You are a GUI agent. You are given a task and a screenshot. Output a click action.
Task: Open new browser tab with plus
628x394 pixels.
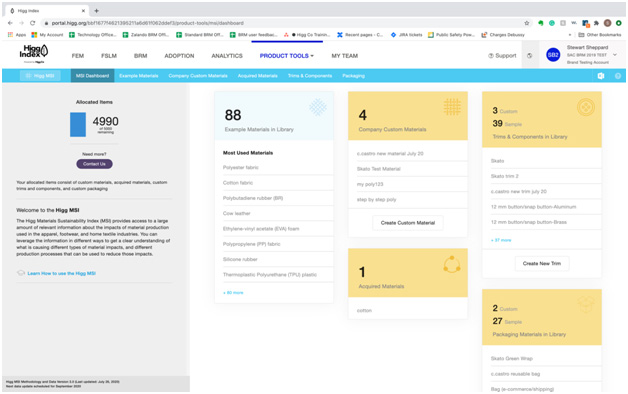coord(97,11)
